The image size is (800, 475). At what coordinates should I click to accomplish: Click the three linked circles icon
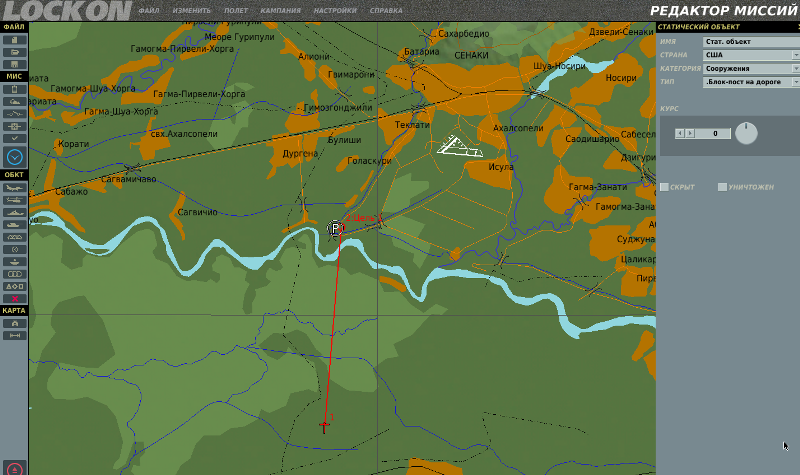pyautogui.click(x=14, y=273)
